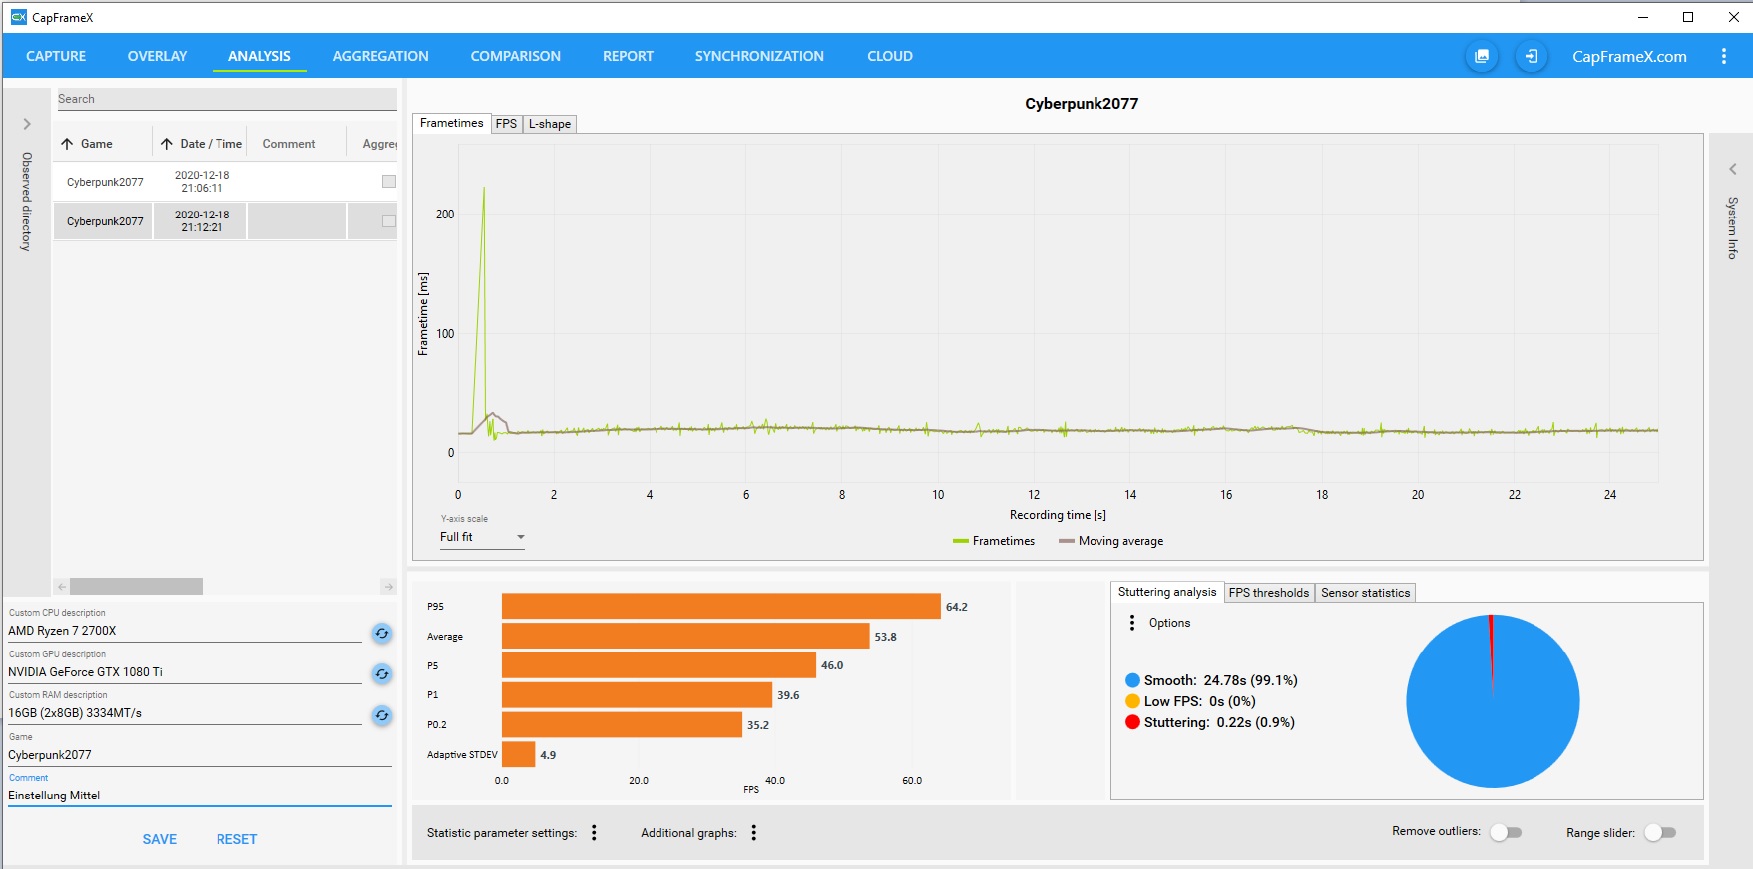The height and width of the screenshot is (869, 1753).
Task: Open the Y-axis scale Full fit dropdown
Action: 482,537
